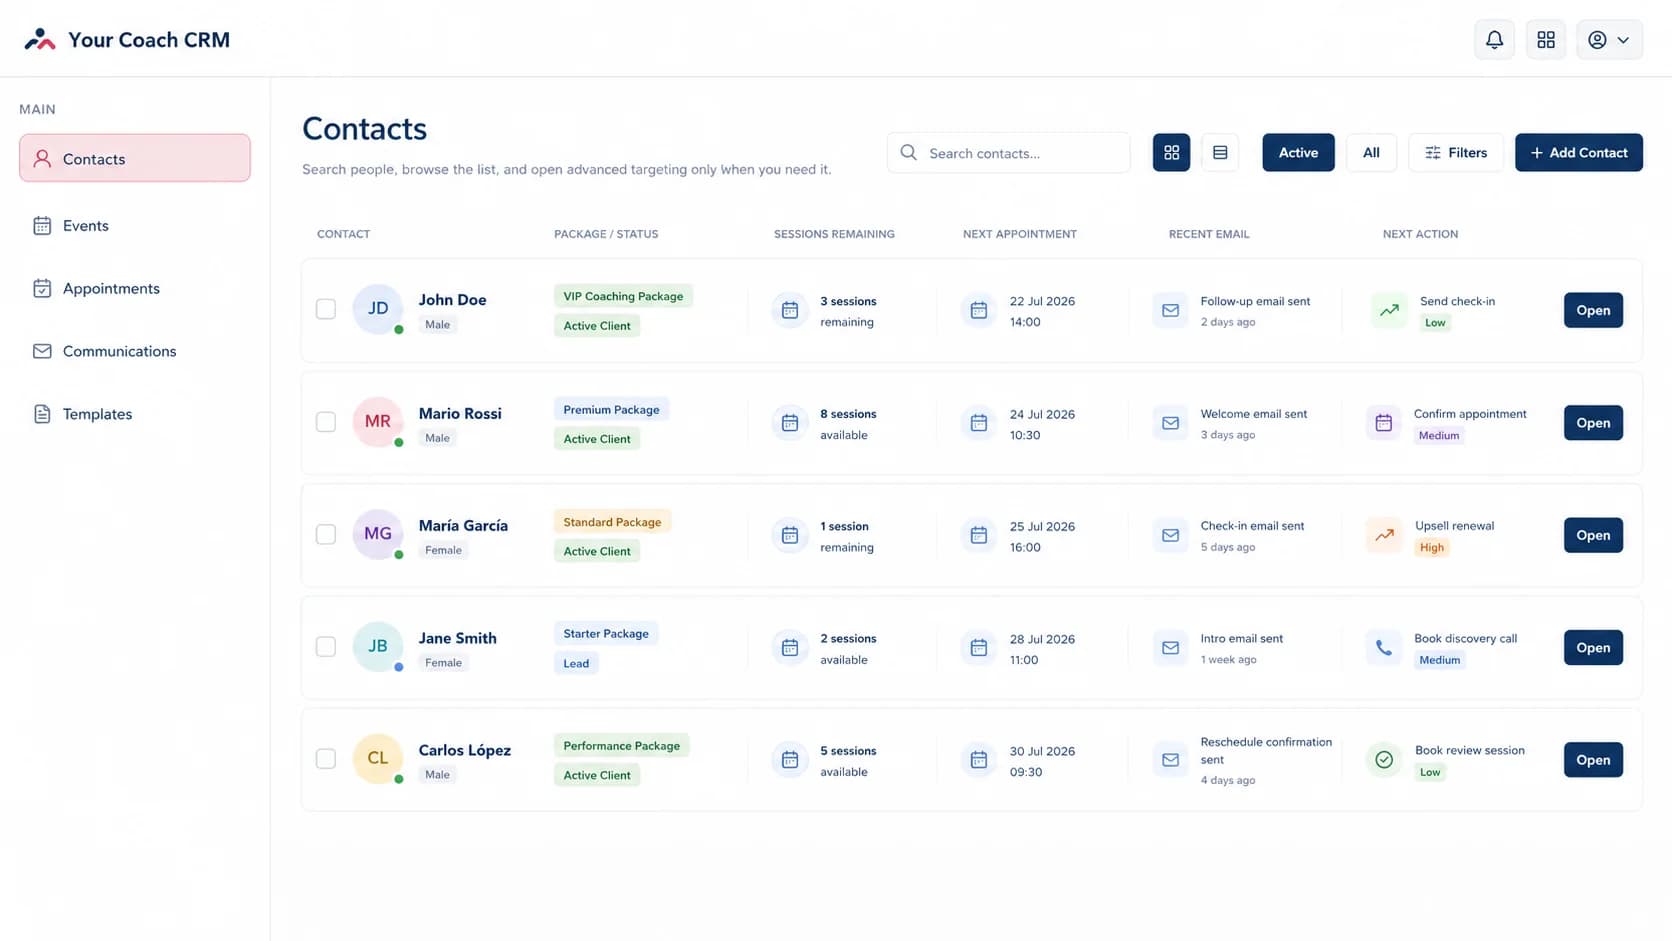Click the Add Contact button

(1578, 153)
